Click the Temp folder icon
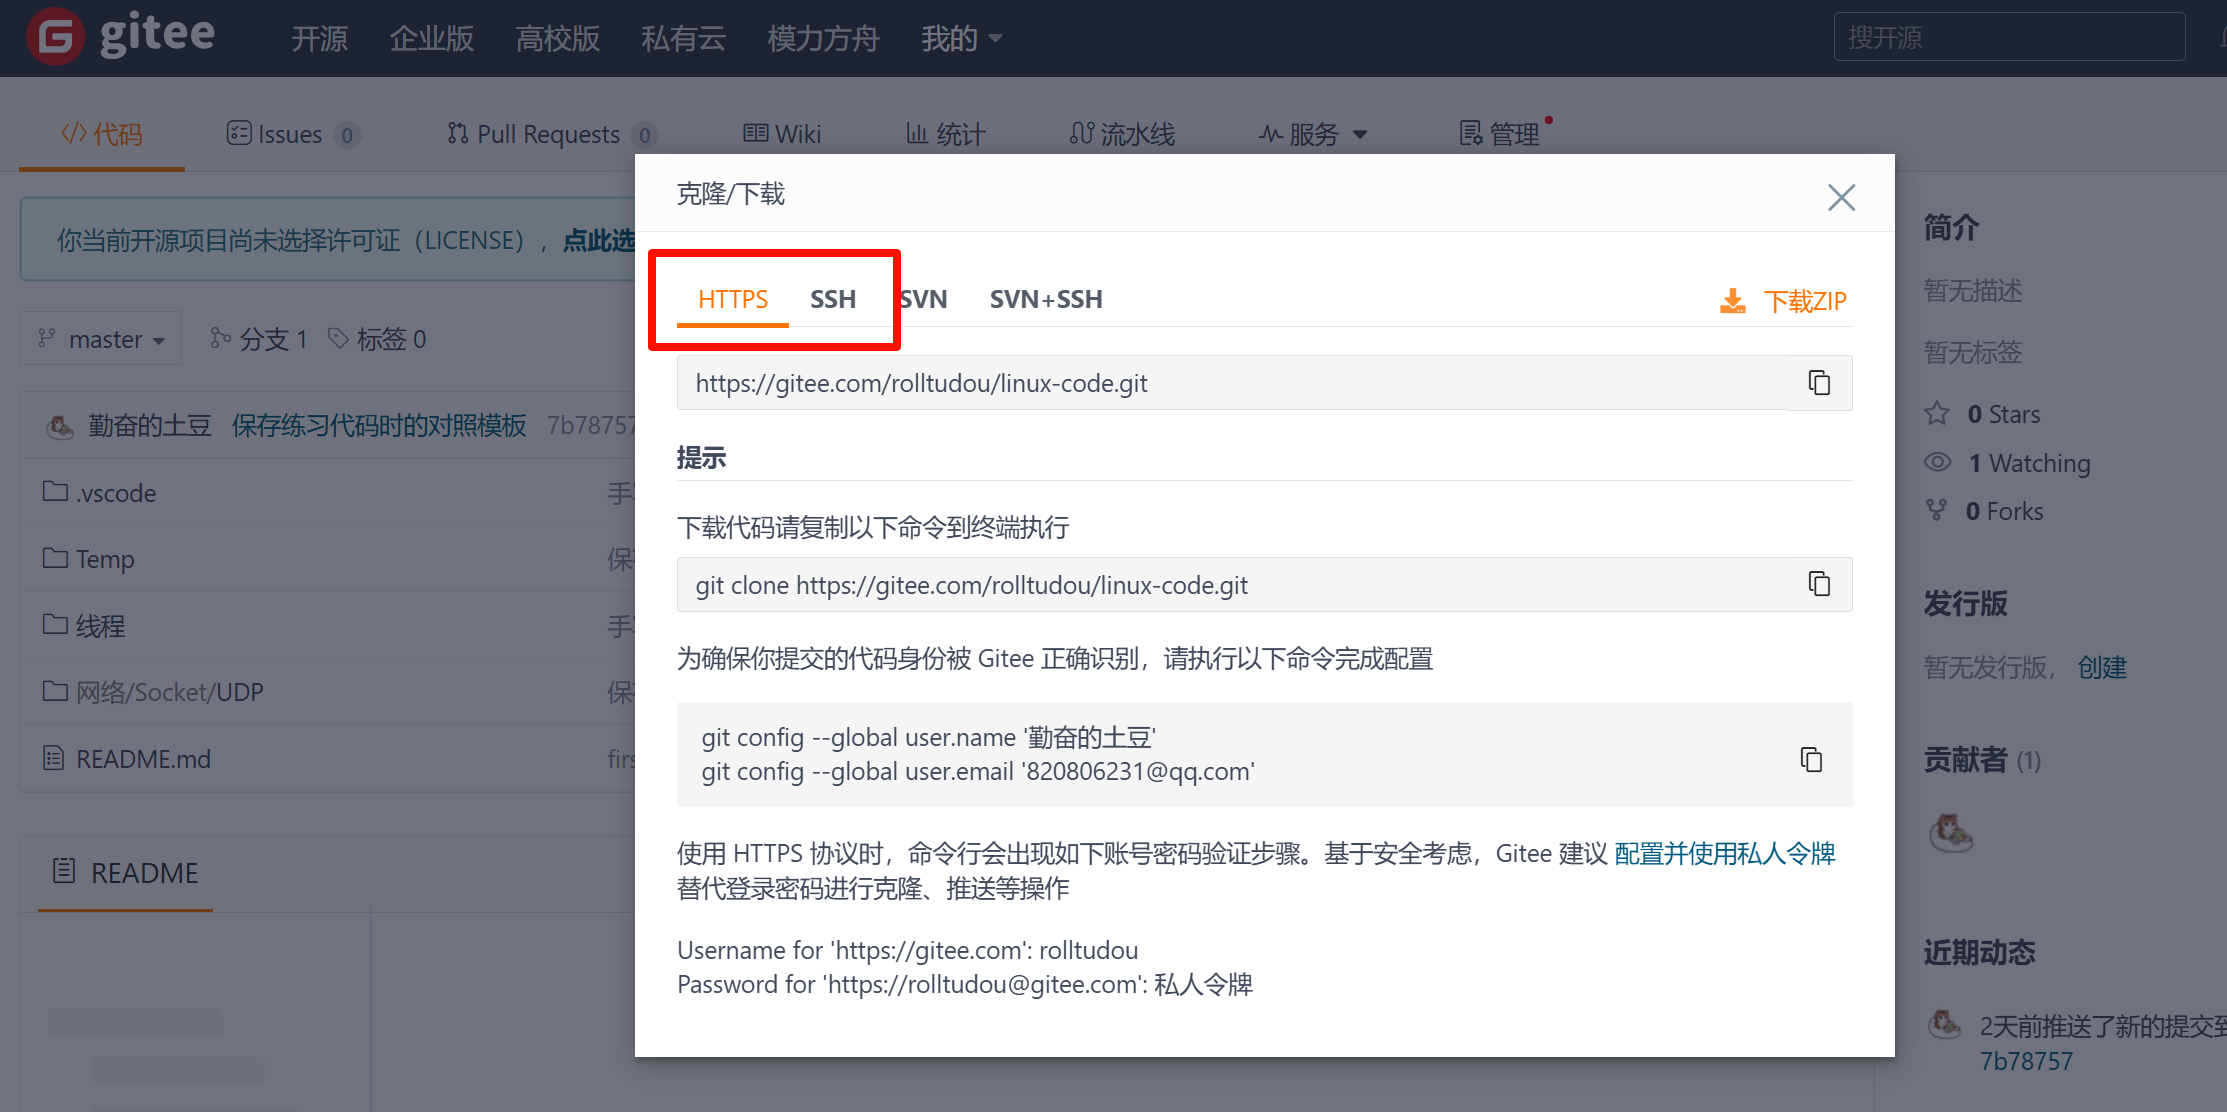 [x=55, y=557]
